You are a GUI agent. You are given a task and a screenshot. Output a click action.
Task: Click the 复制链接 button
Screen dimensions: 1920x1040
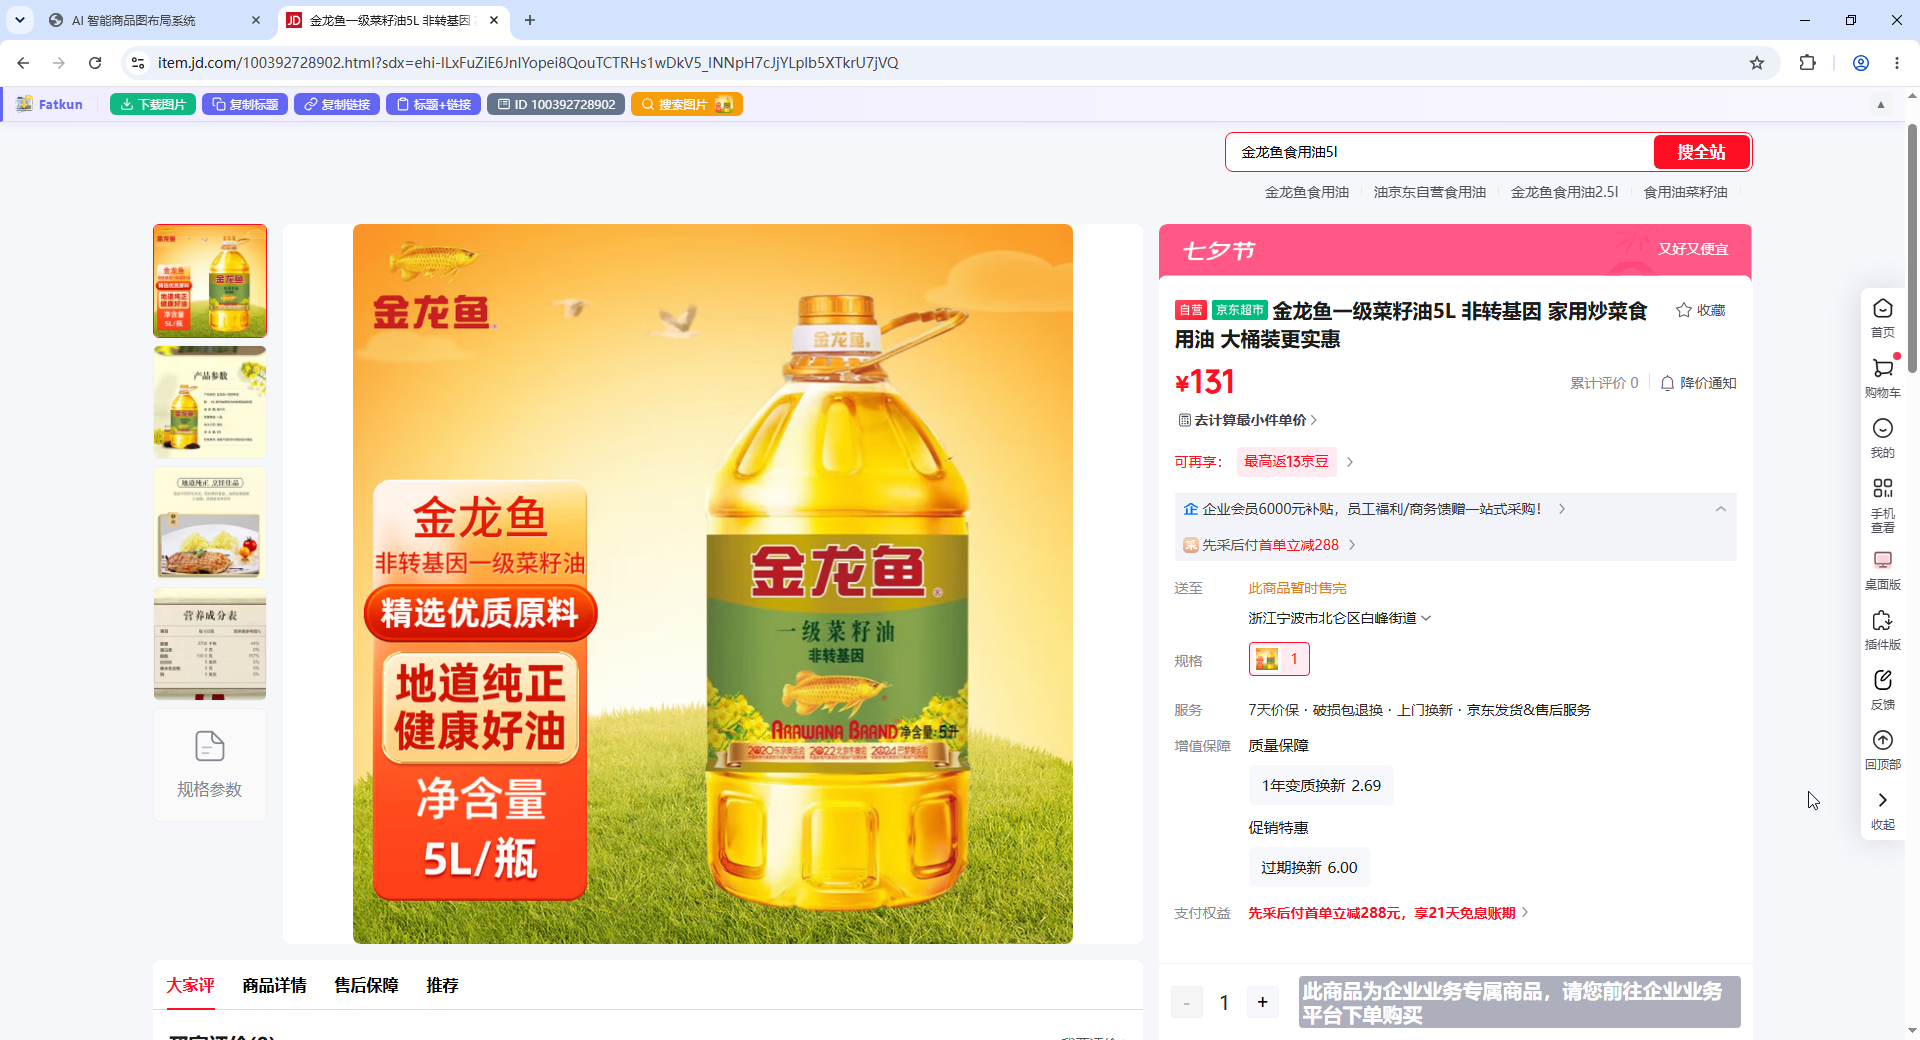click(x=337, y=104)
